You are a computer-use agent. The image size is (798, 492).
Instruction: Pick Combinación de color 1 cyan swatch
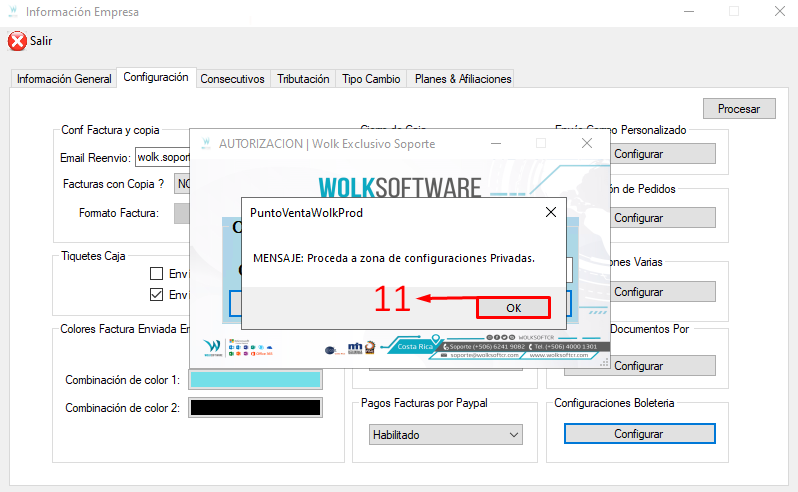pyautogui.click(x=255, y=380)
